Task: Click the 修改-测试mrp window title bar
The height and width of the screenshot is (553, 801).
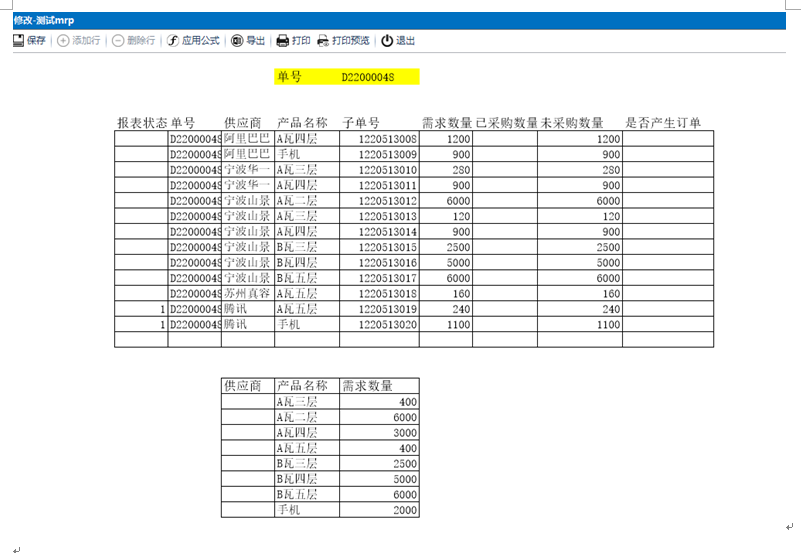Action: 400,20
